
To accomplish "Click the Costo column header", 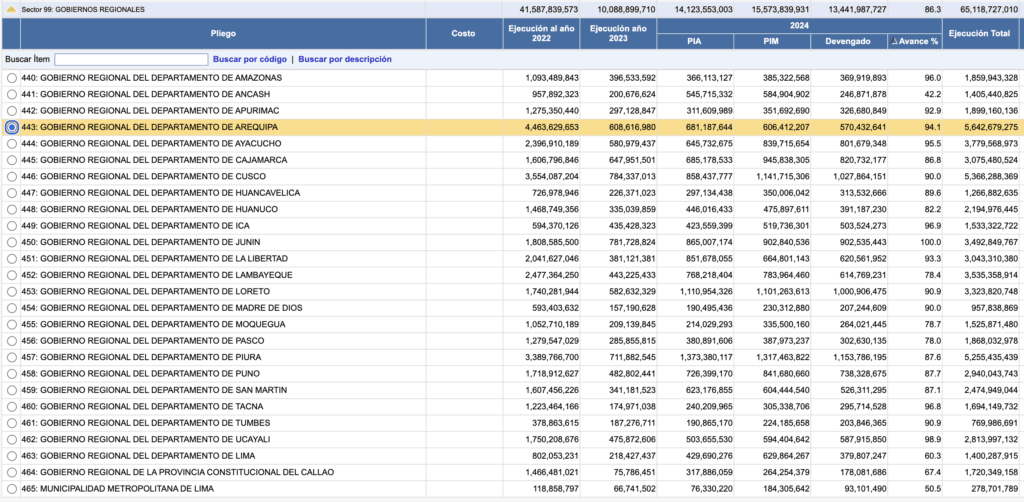I will pyautogui.click(x=463, y=34).
